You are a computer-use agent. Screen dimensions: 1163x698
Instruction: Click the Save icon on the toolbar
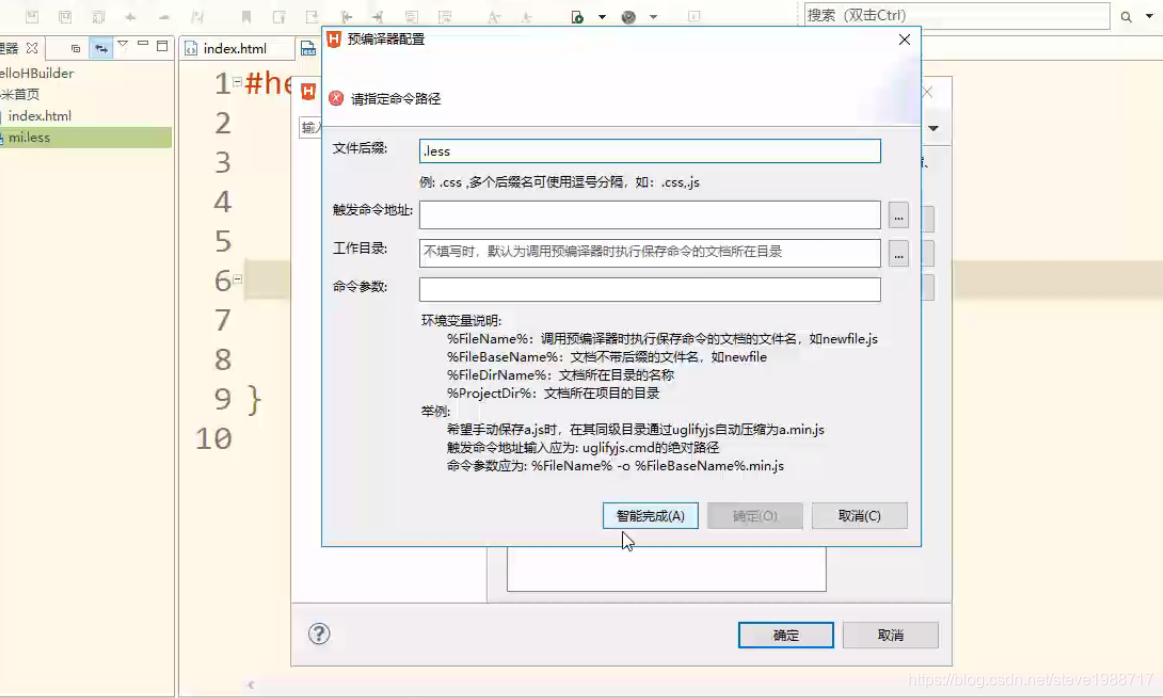pos(30,15)
